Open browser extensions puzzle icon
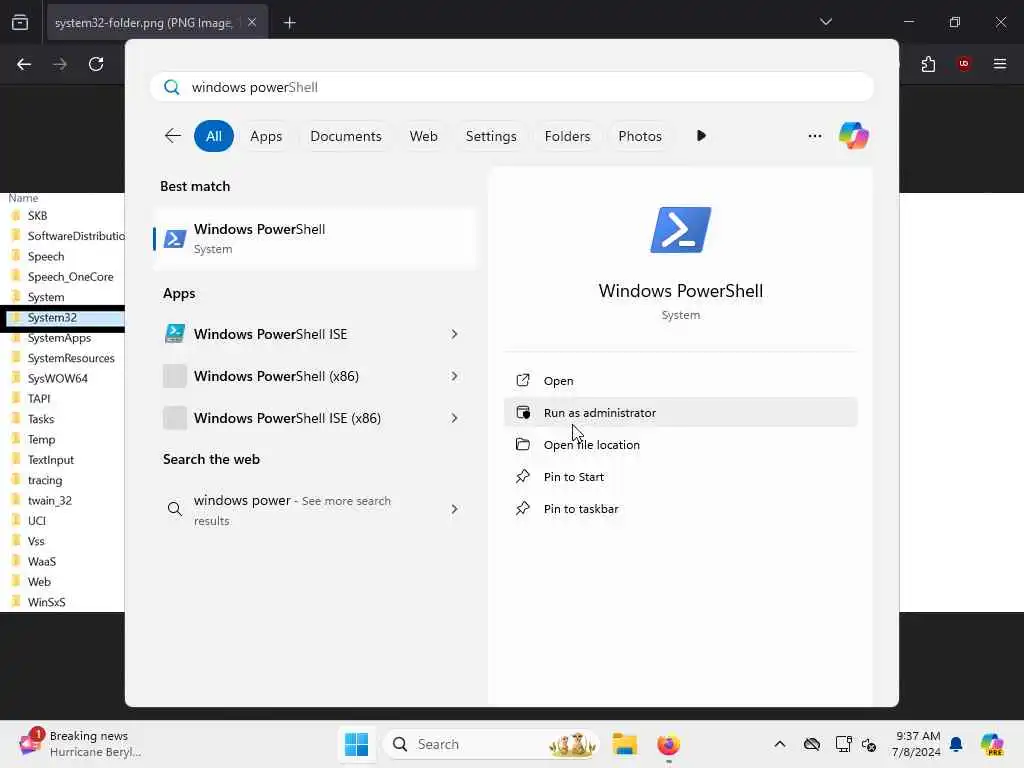Screen dimensions: 1024x768 point(928,64)
